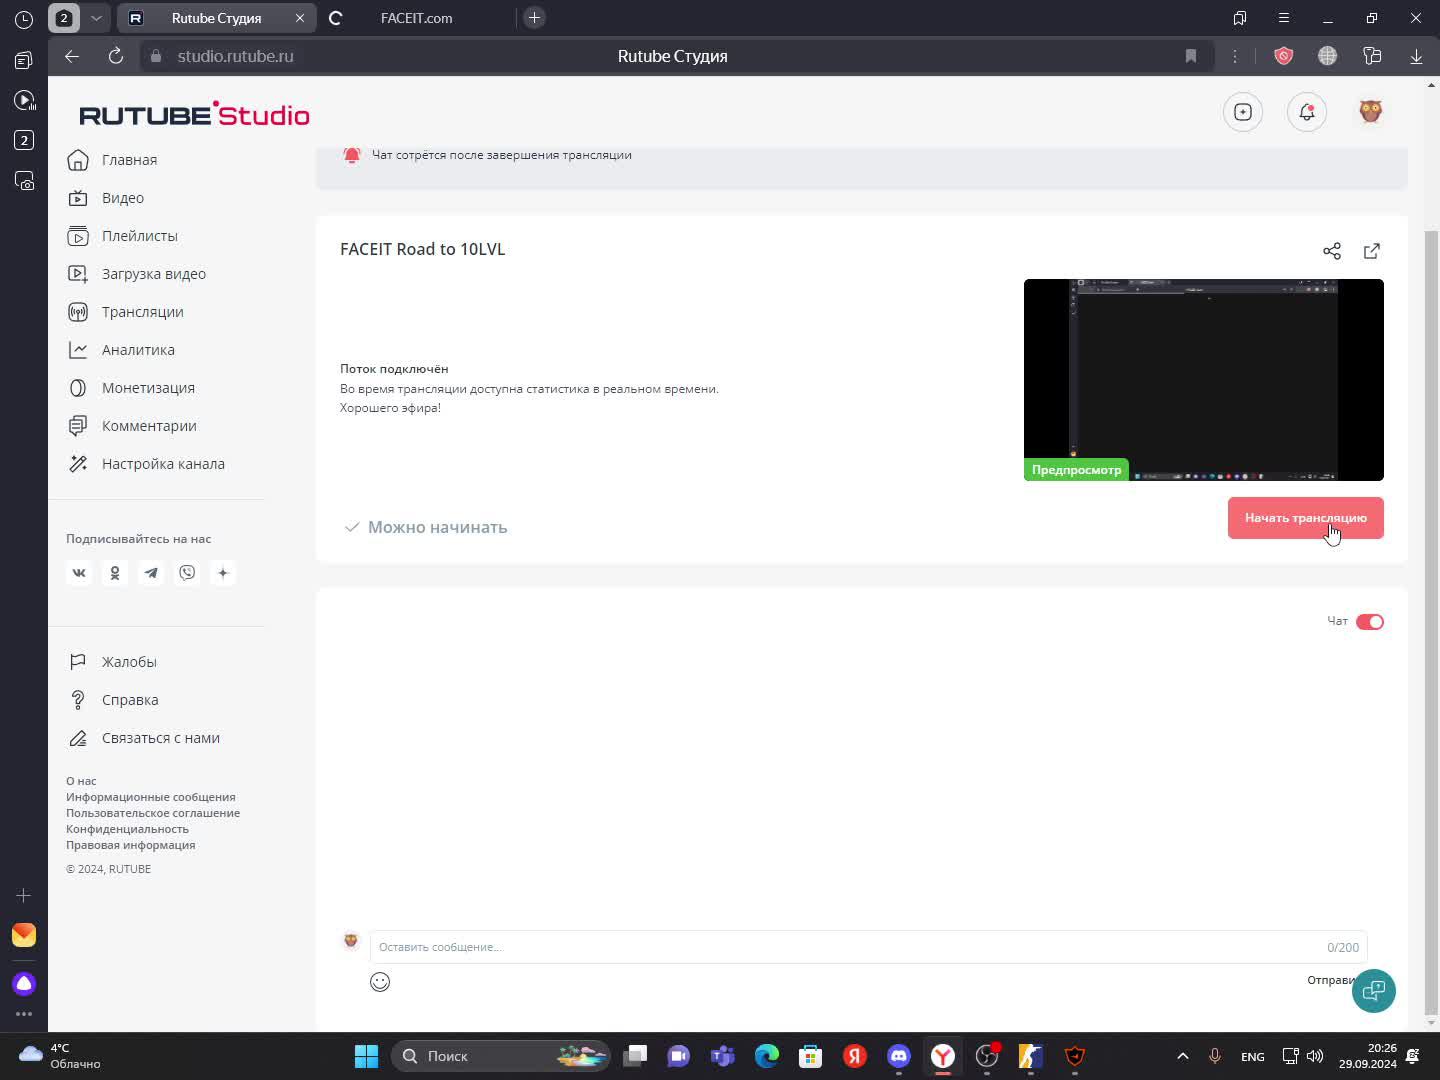The image size is (1440, 1080).
Task: Click the taskbar volume icon
Action: click(1315, 1056)
